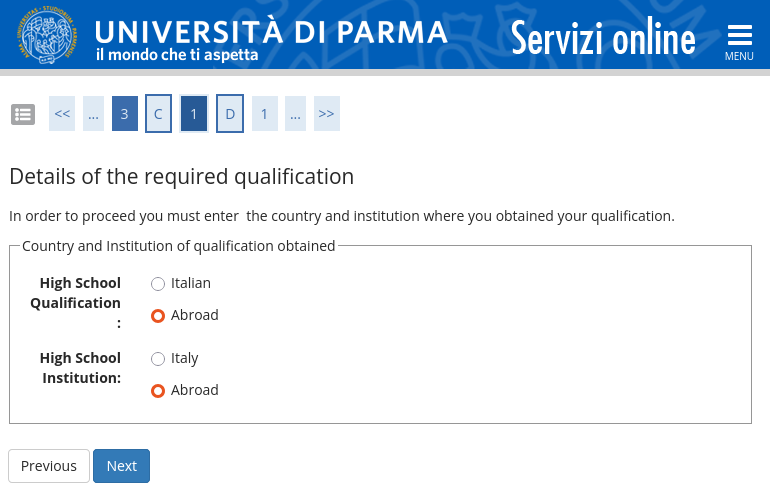Click the University of Parma seal logo
The width and height of the screenshot is (770, 490).
tap(47, 36)
